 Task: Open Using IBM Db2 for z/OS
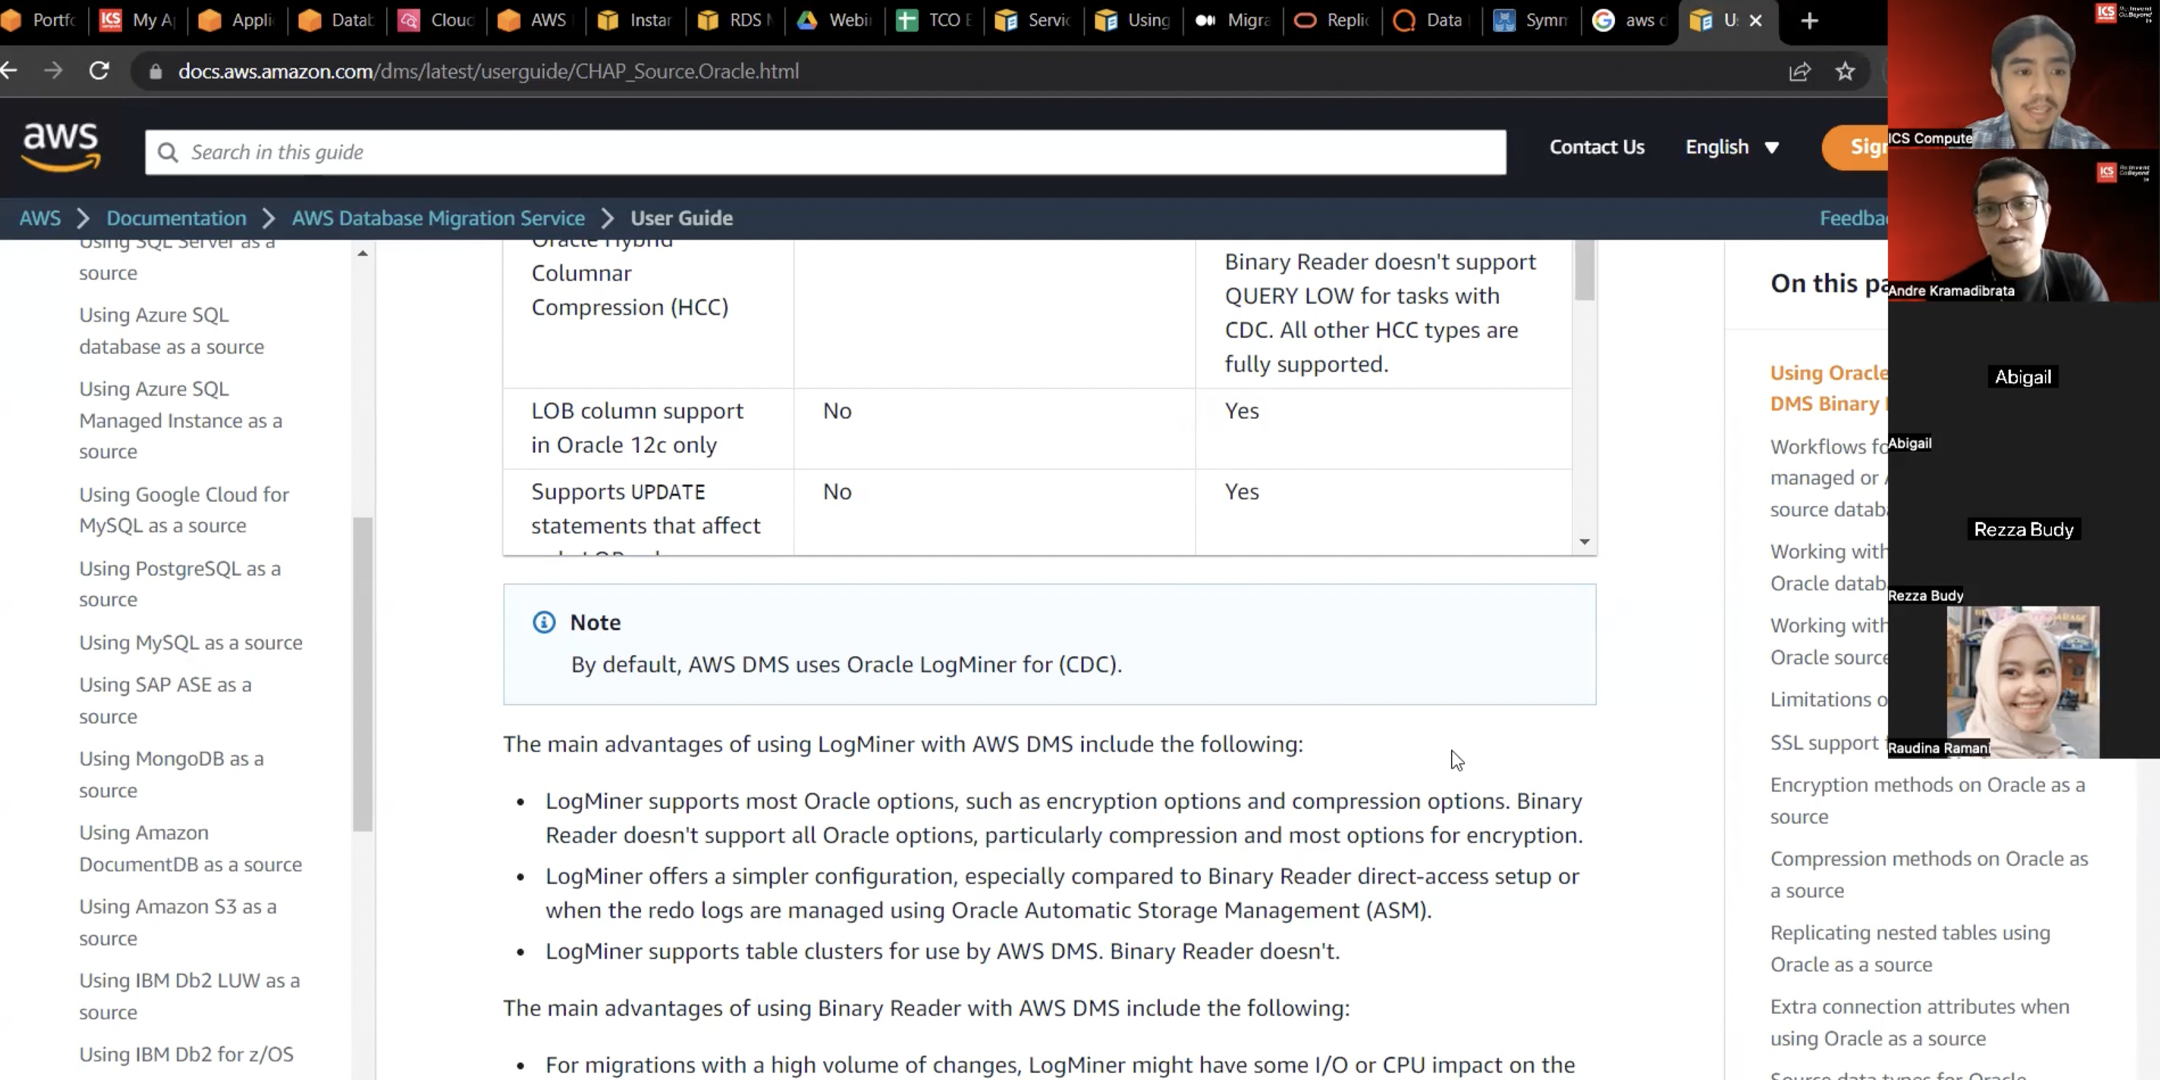pyautogui.click(x=186, y=1054)
